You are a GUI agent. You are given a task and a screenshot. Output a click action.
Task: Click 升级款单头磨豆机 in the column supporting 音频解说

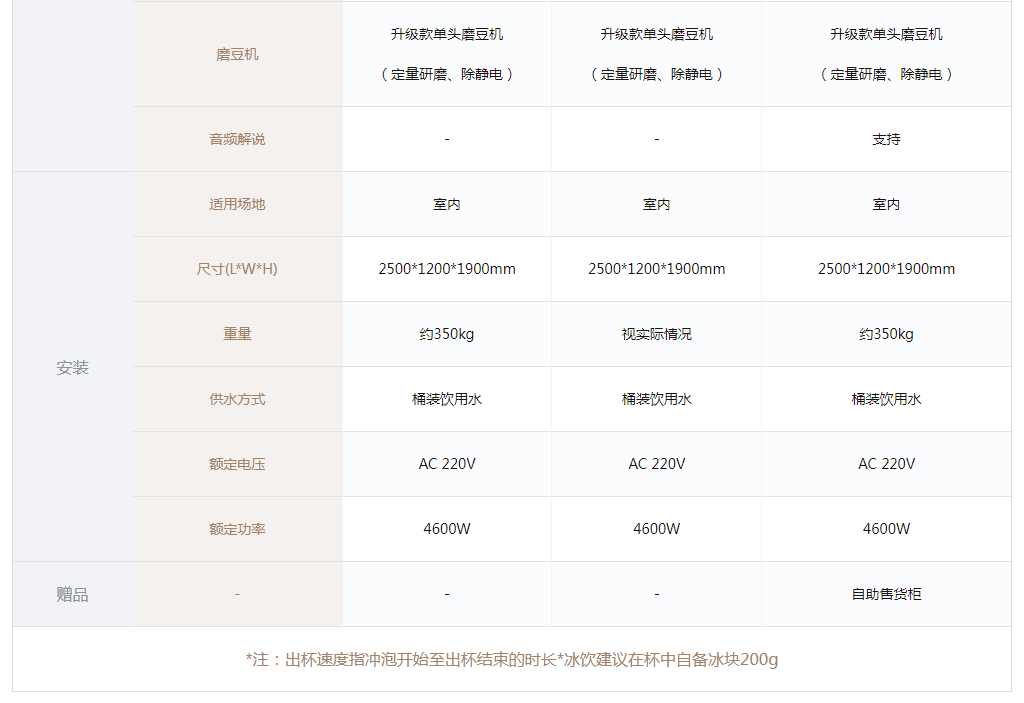(886, 34)
